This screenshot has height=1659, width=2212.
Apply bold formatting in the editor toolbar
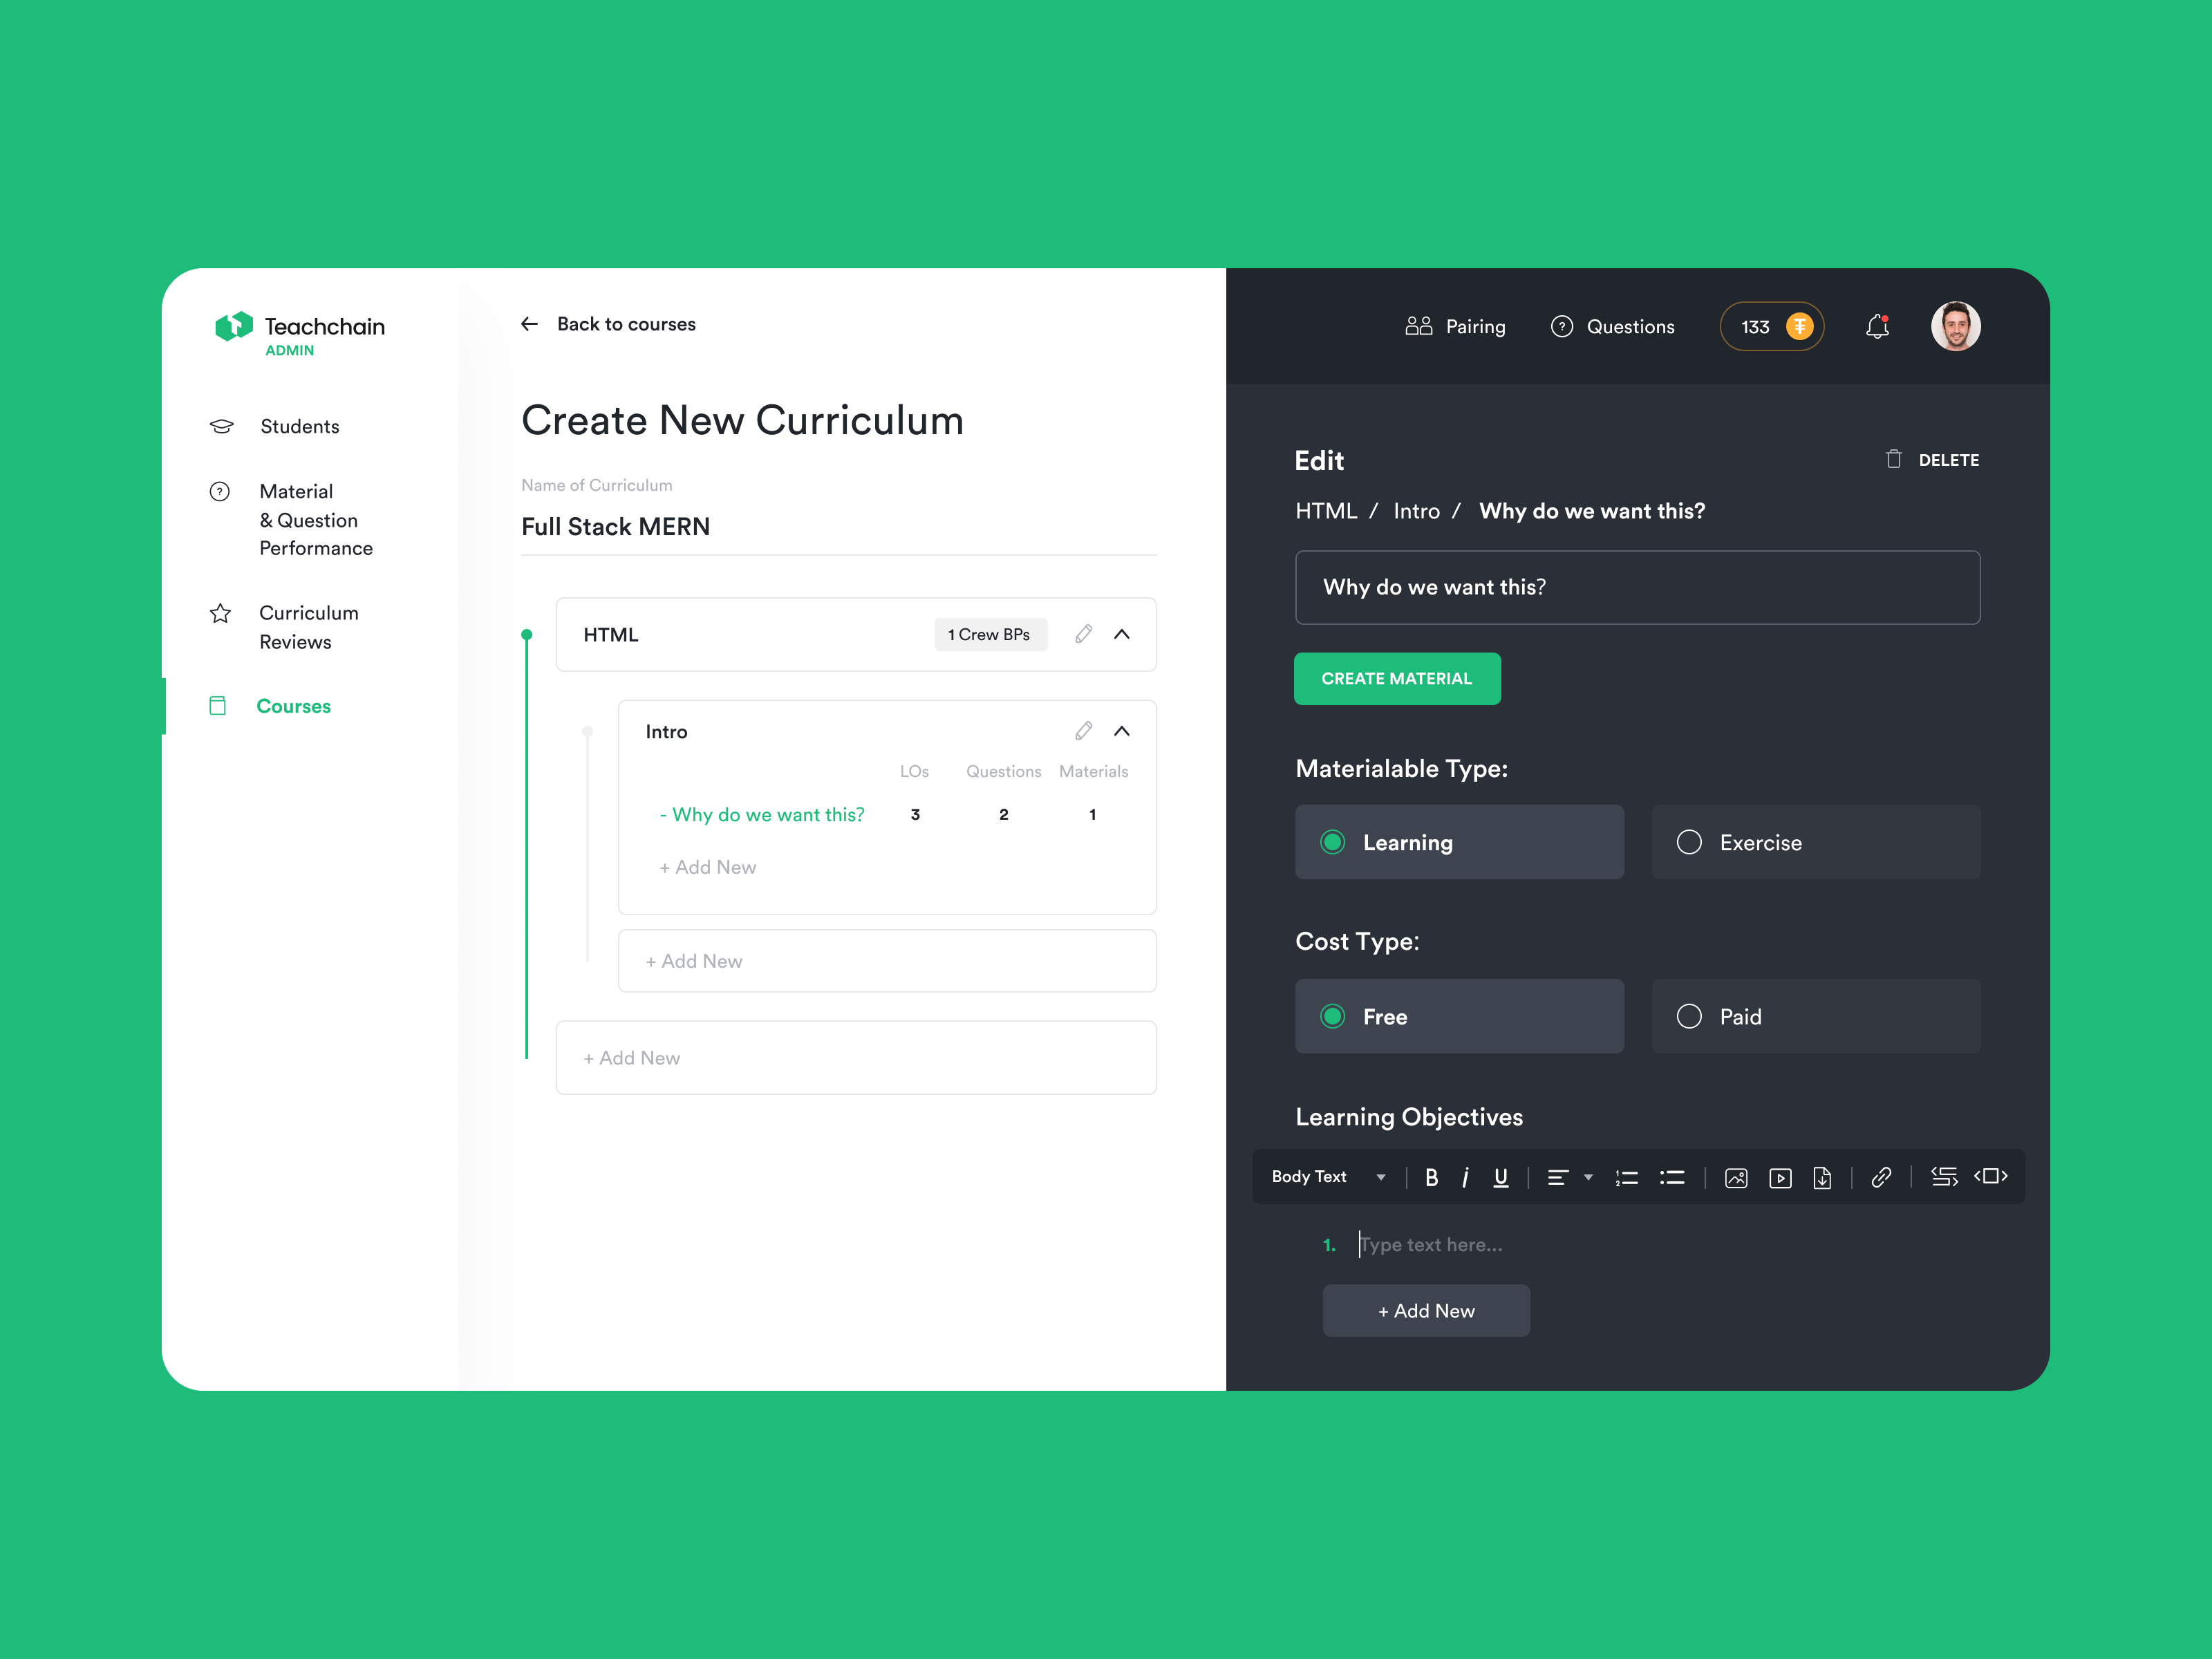[1432, 1178]
